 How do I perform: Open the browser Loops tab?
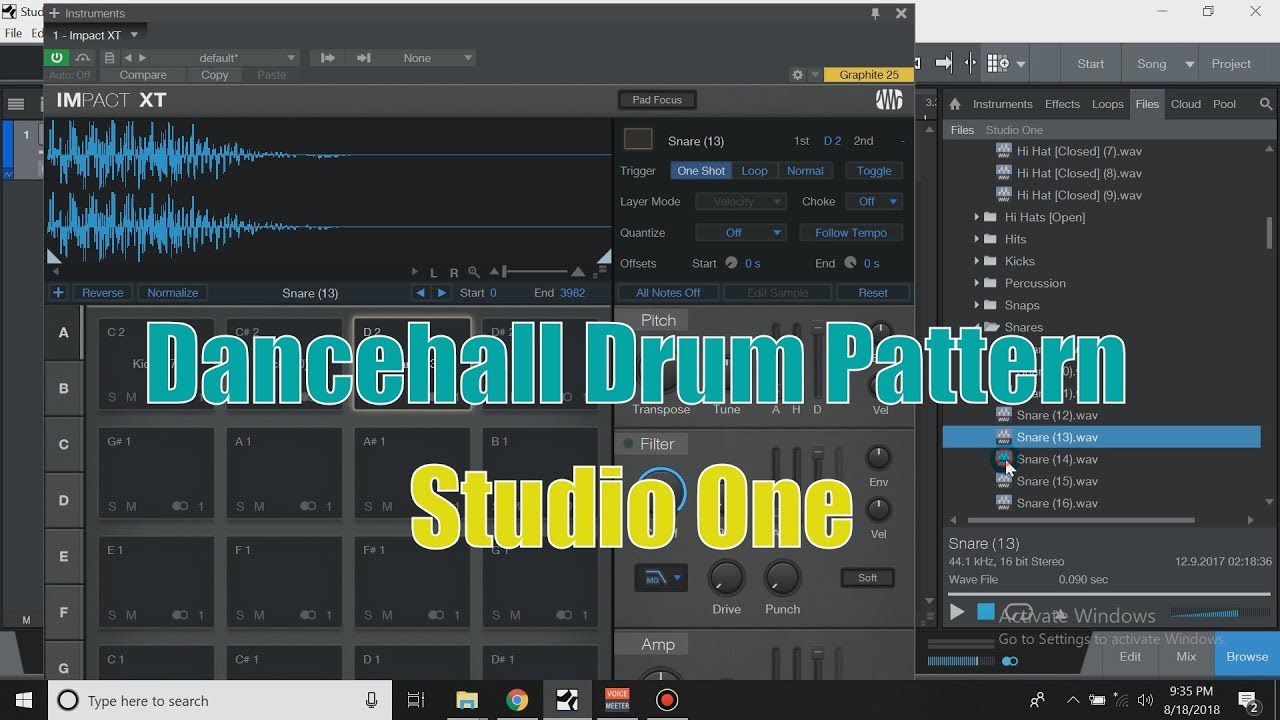1108,104
